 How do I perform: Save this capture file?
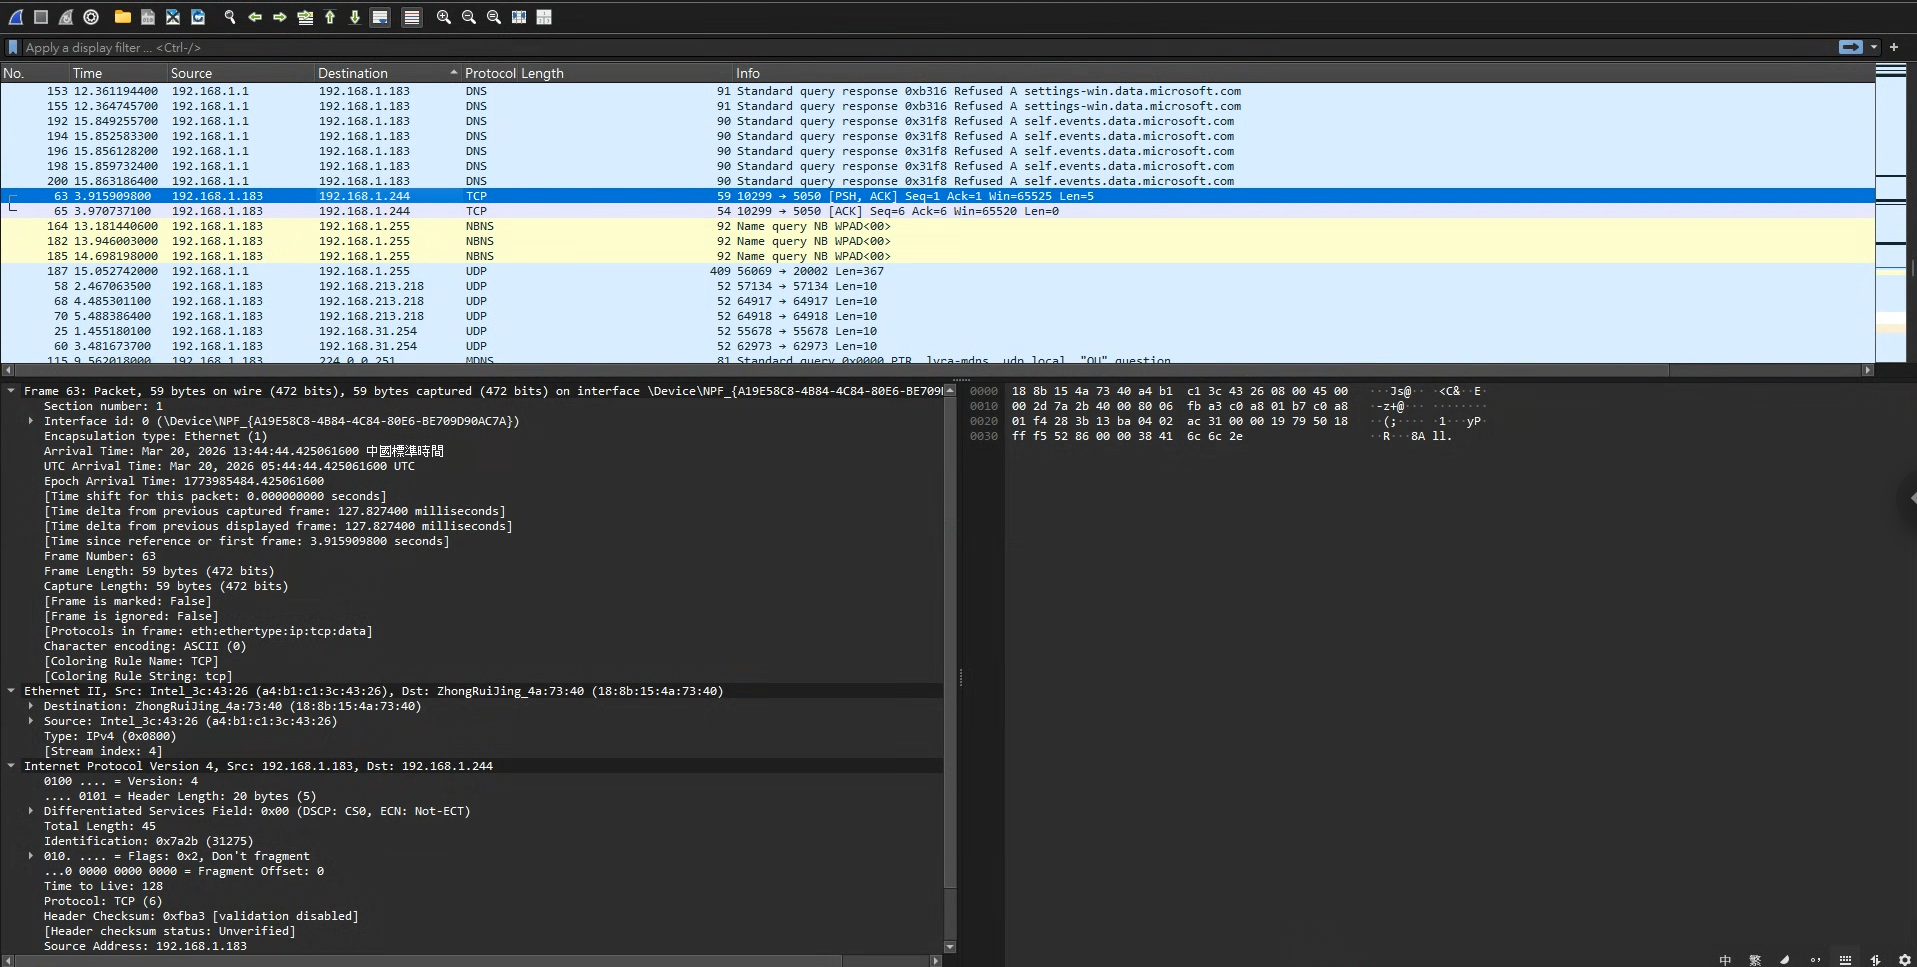coord(147,17)
